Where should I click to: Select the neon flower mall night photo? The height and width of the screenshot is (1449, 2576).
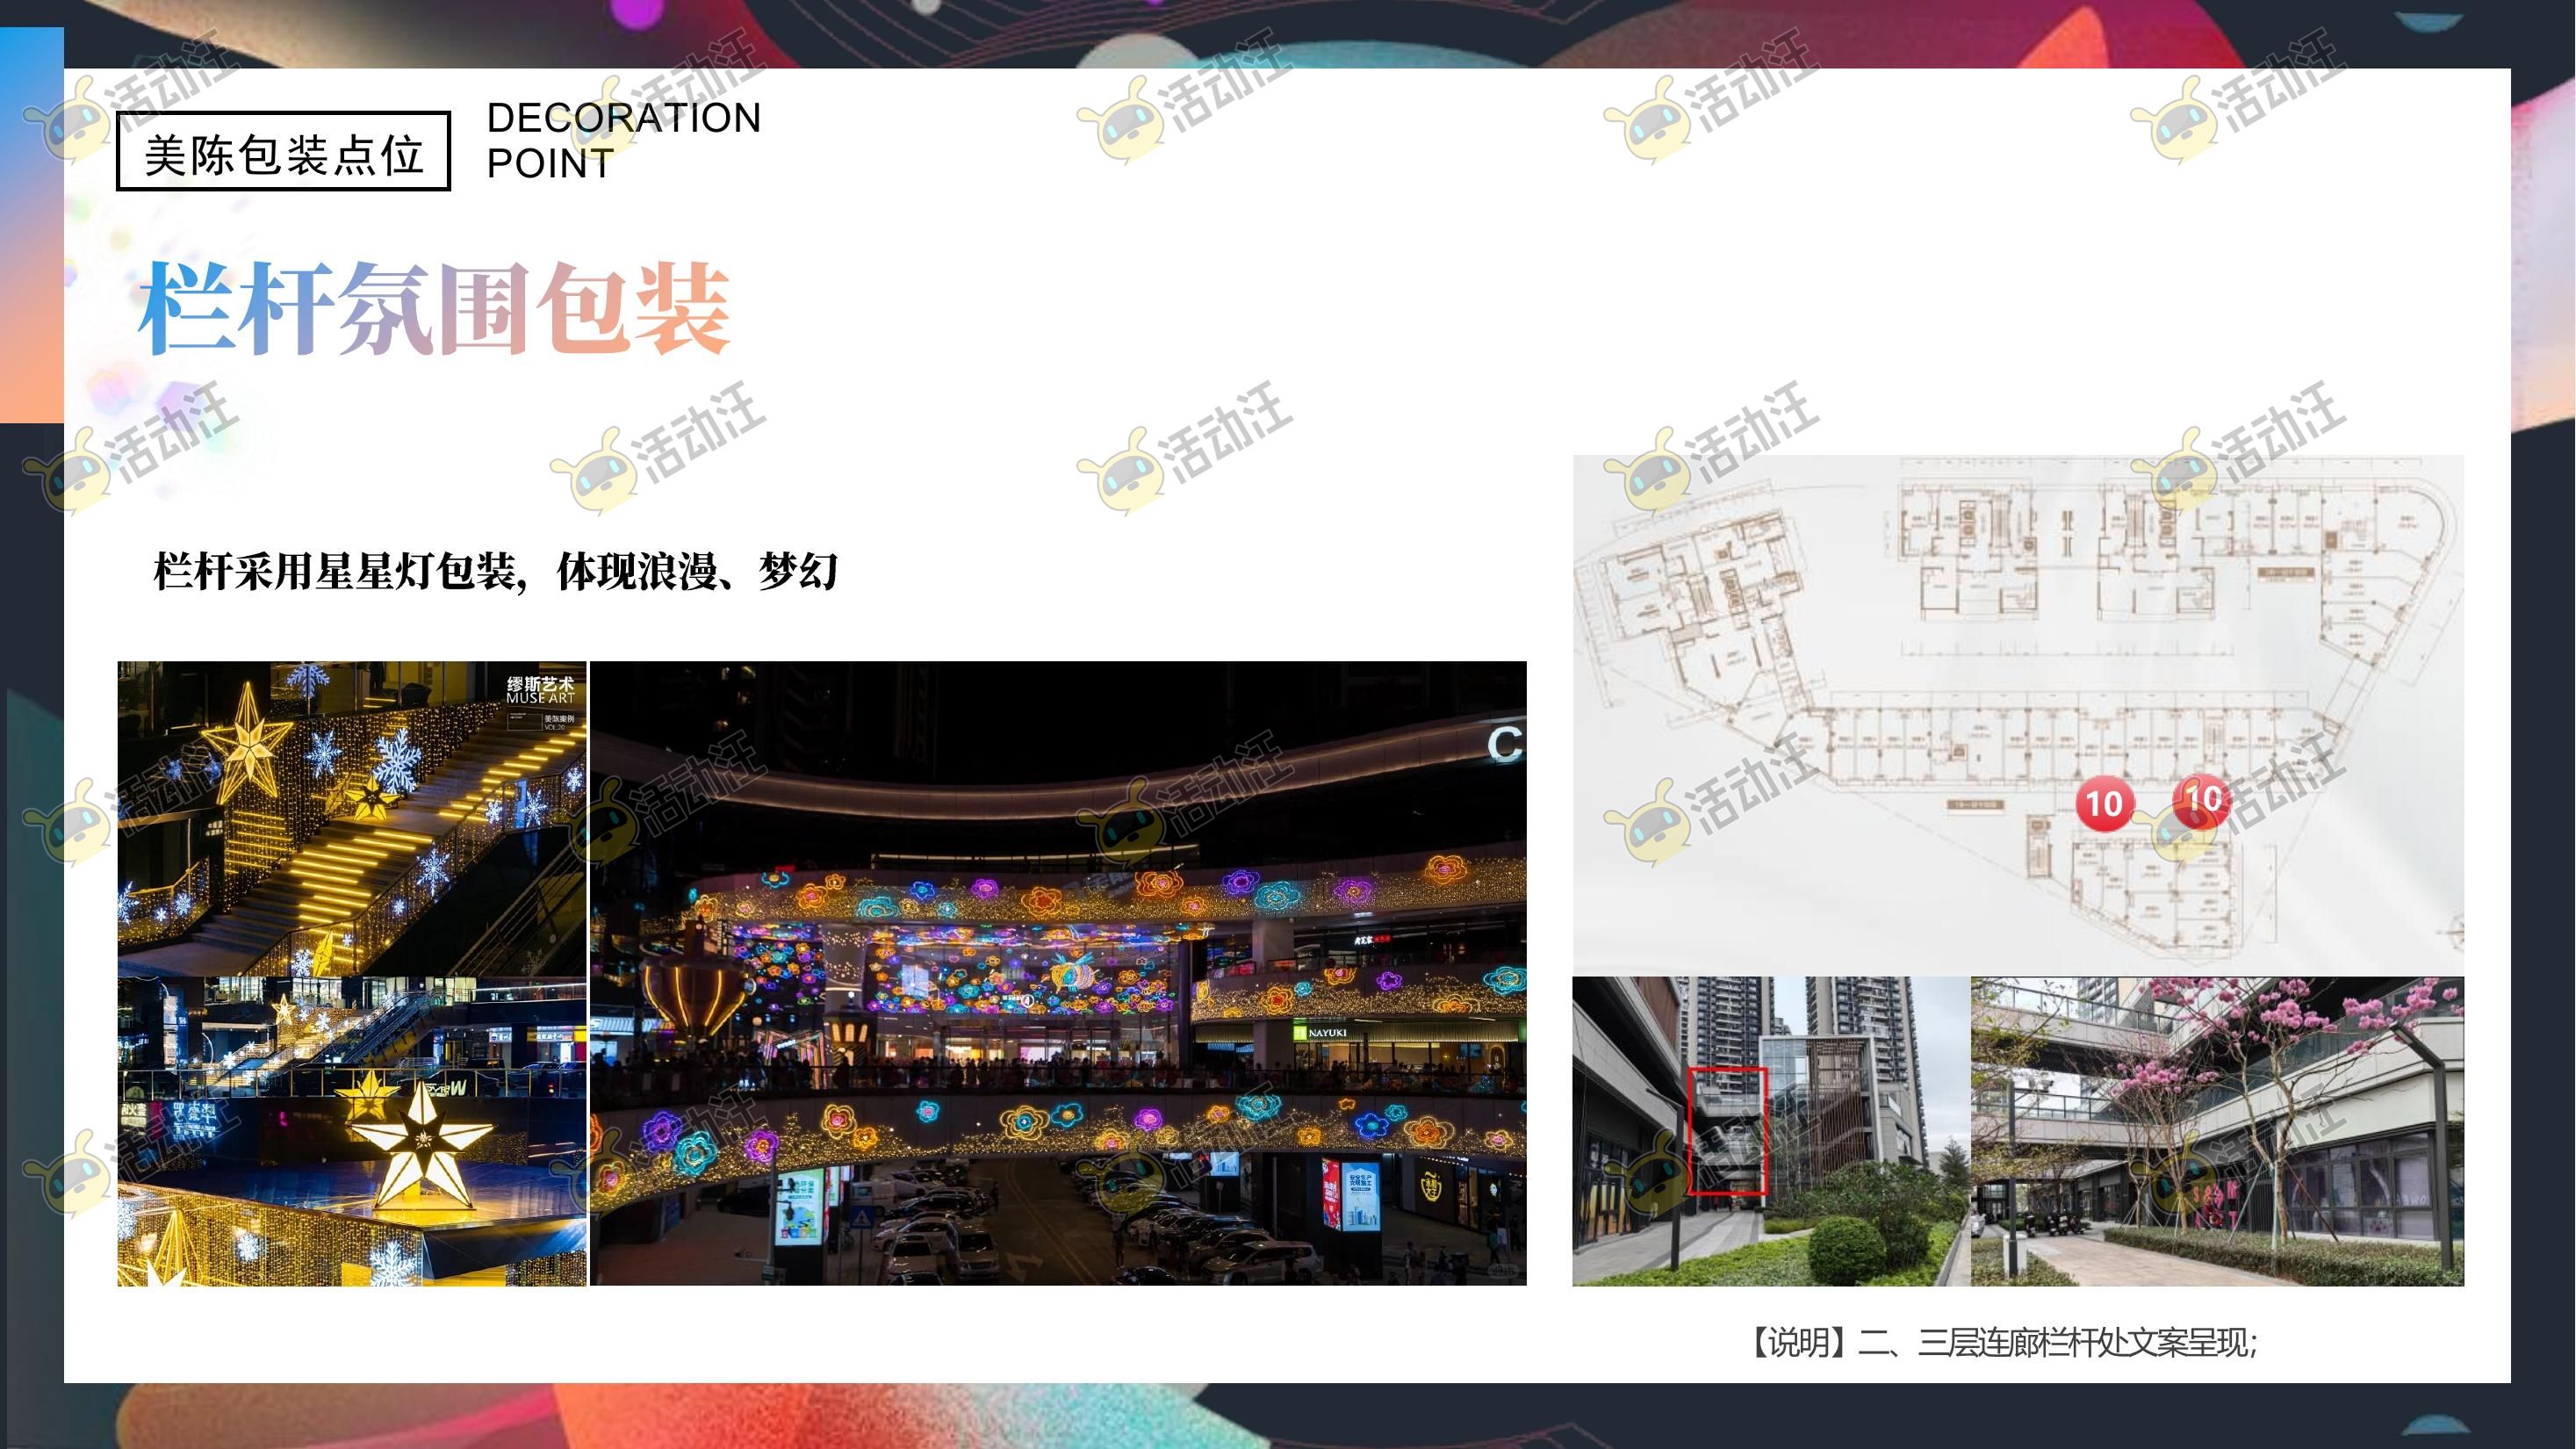tap(1058, 972)
